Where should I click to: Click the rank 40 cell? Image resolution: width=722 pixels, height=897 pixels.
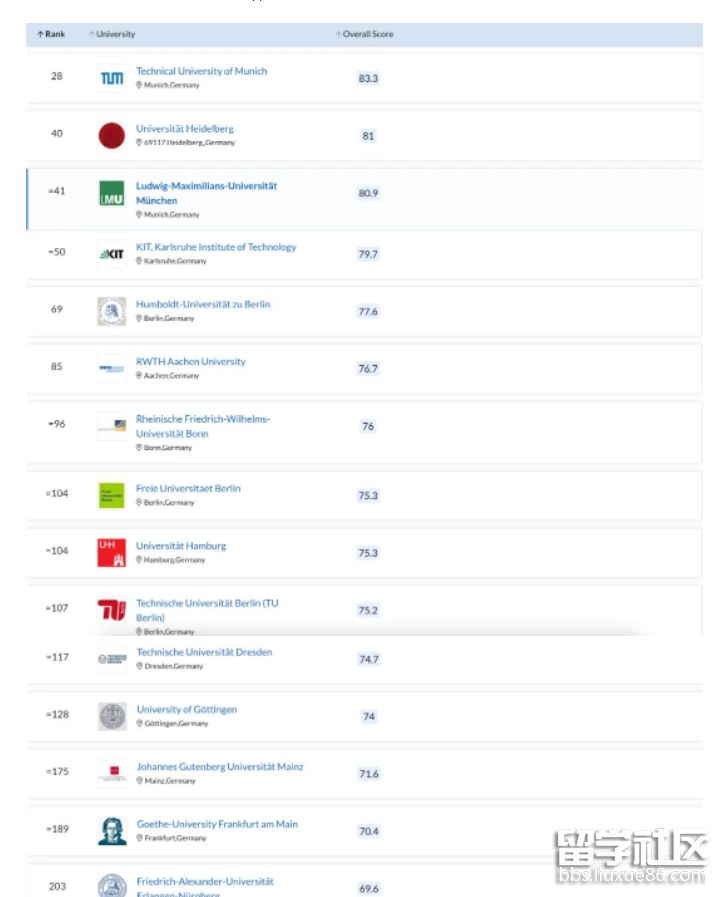click(x=57, y=133)
